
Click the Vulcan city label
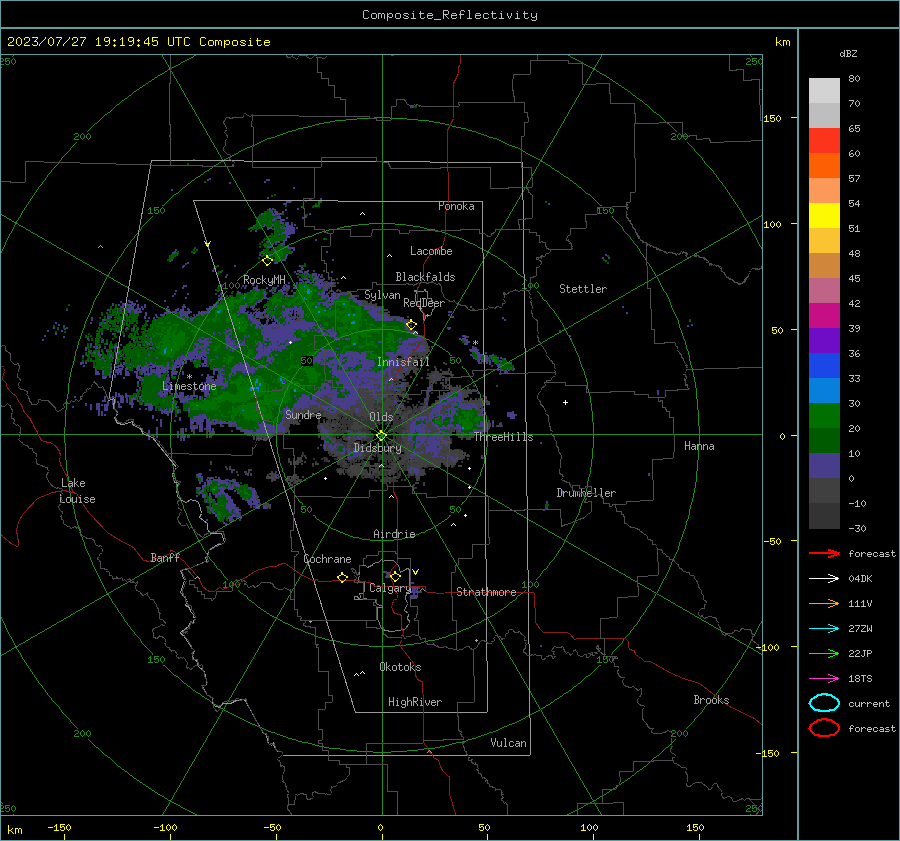[509, 743]
